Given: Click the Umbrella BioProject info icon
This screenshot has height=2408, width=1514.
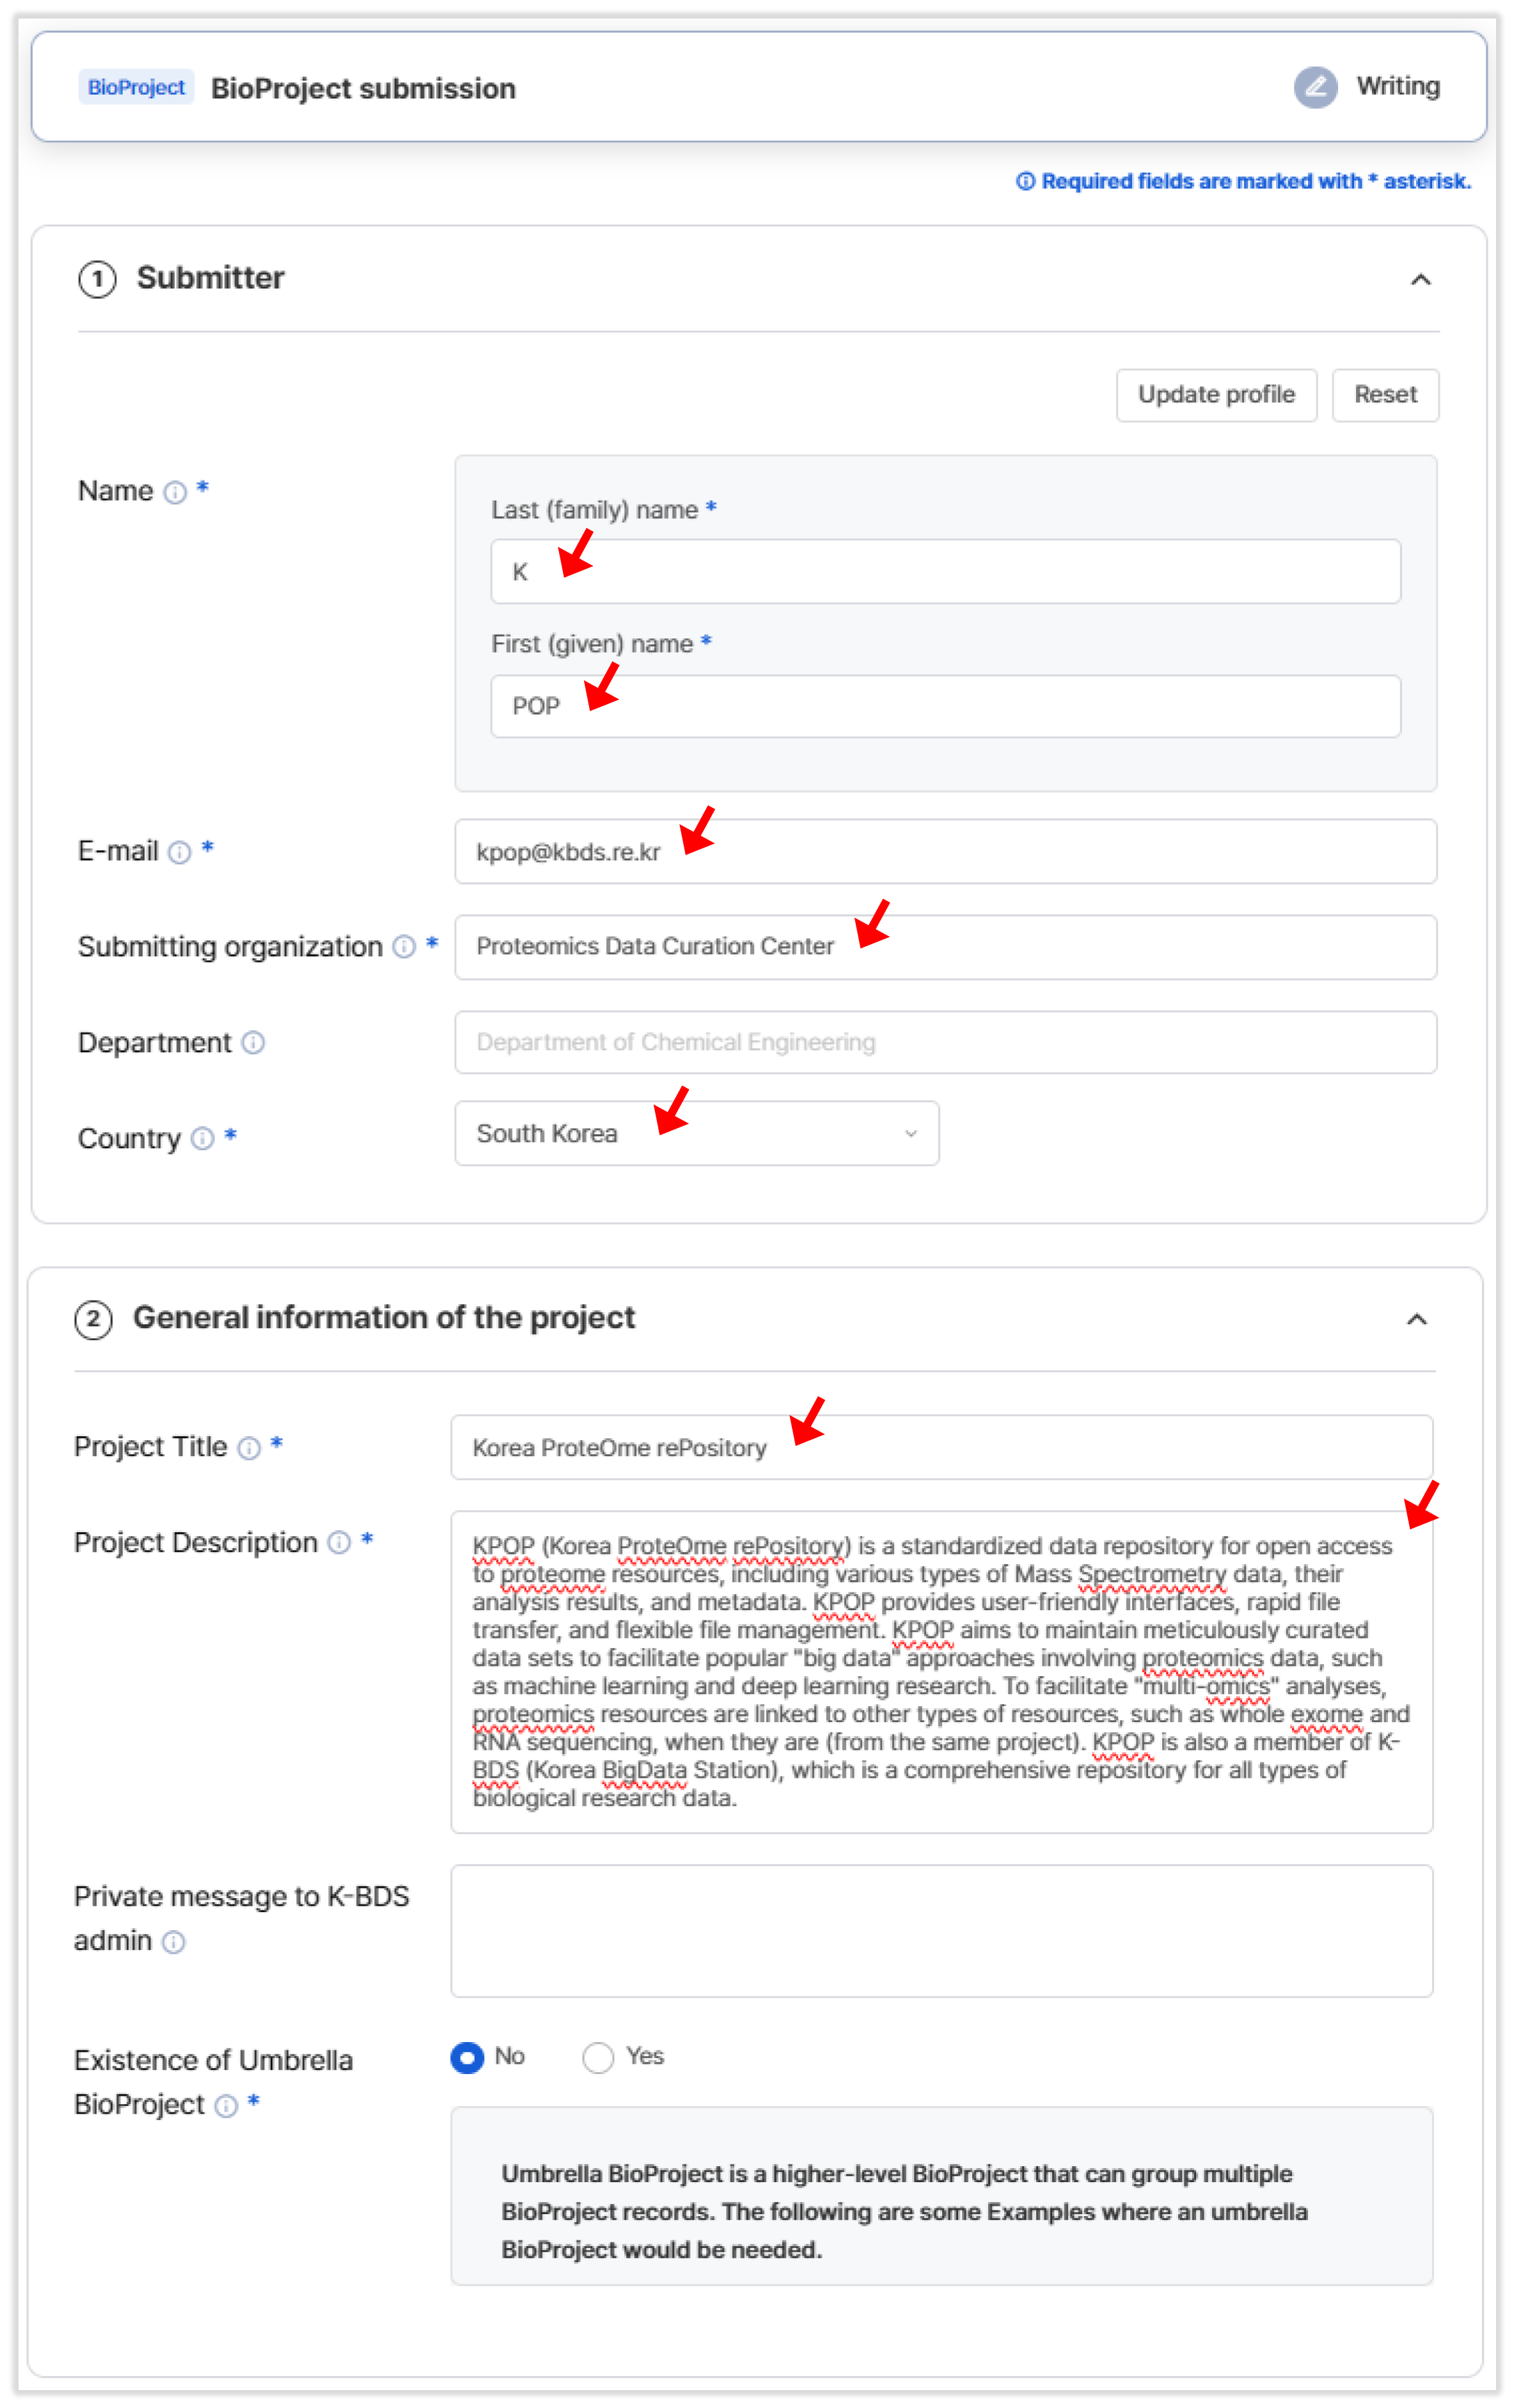Looking at the screenshot, I should 227,2106.
